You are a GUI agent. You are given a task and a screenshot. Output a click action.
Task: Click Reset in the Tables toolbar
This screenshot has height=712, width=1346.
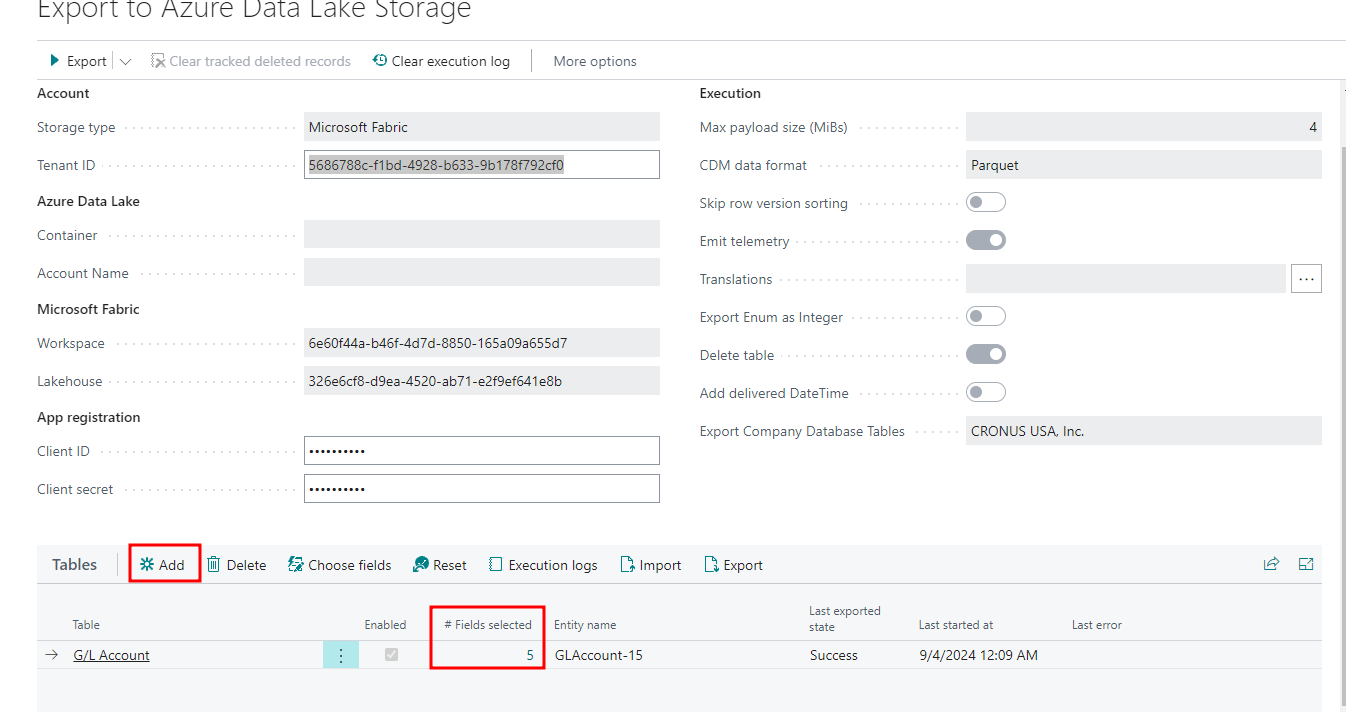pyautogui.click(x=440, y=565)
